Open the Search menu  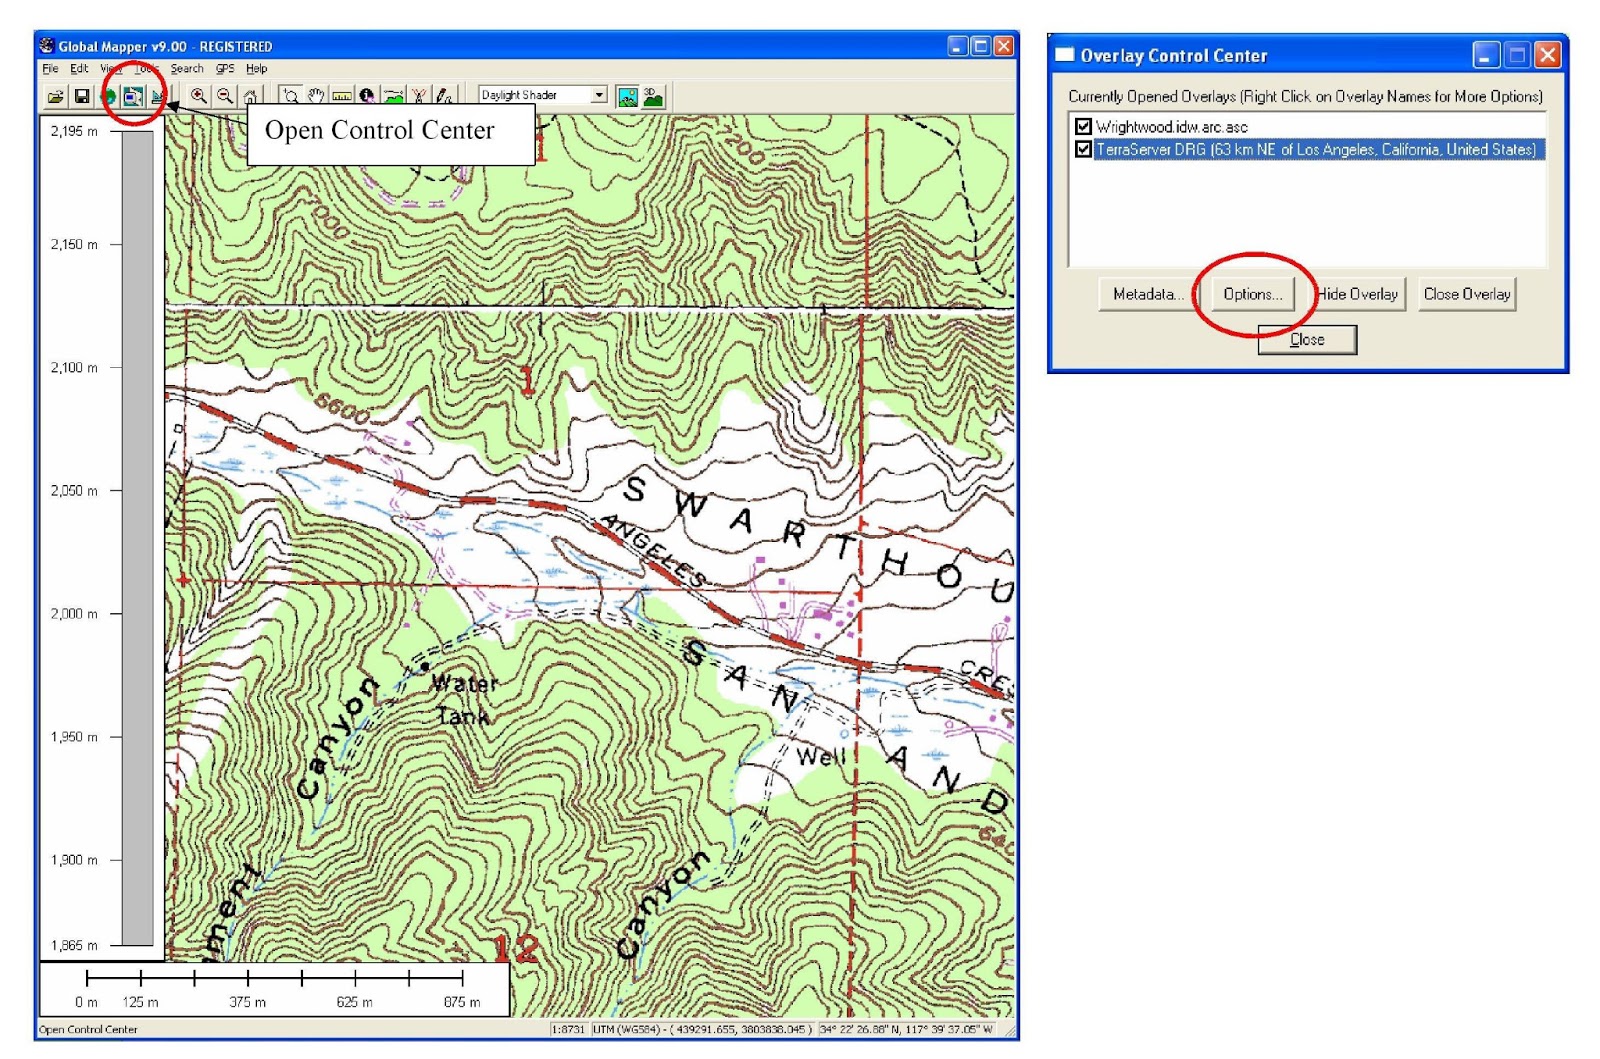(185, 68)
